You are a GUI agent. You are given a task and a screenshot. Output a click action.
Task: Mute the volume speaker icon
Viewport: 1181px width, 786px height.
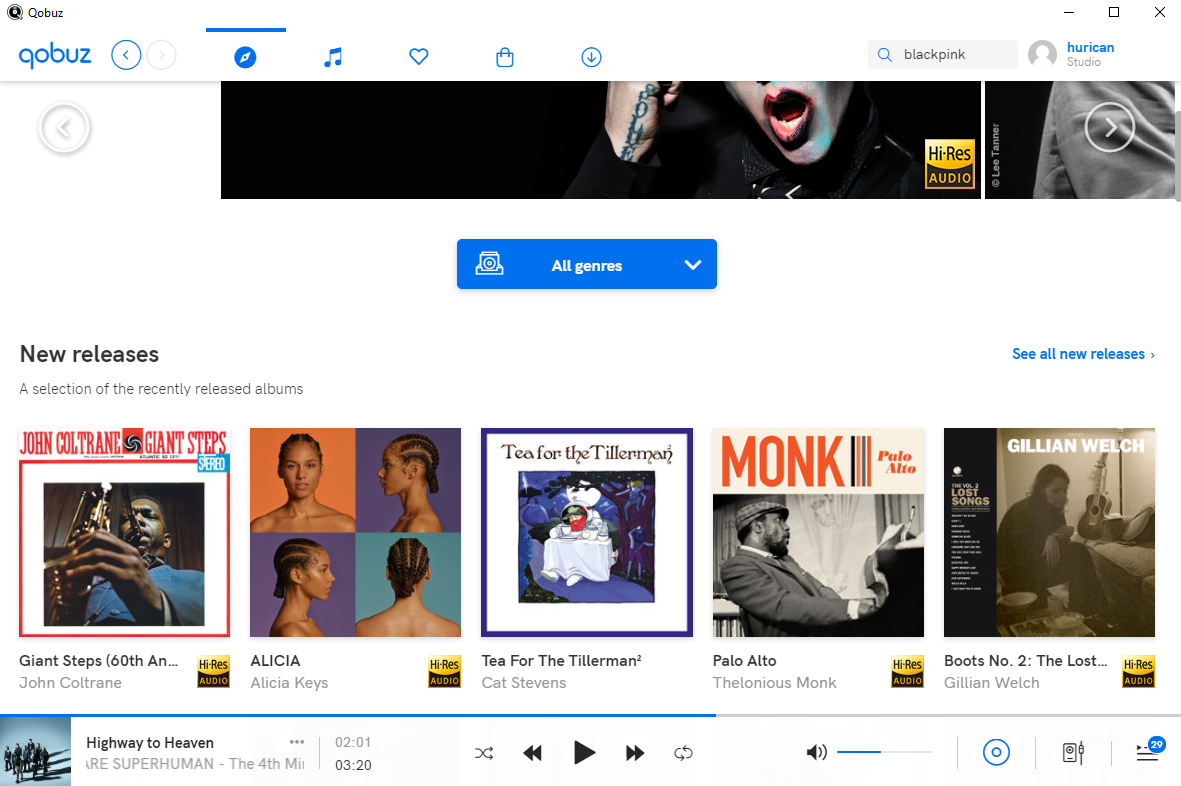[816, 752]
